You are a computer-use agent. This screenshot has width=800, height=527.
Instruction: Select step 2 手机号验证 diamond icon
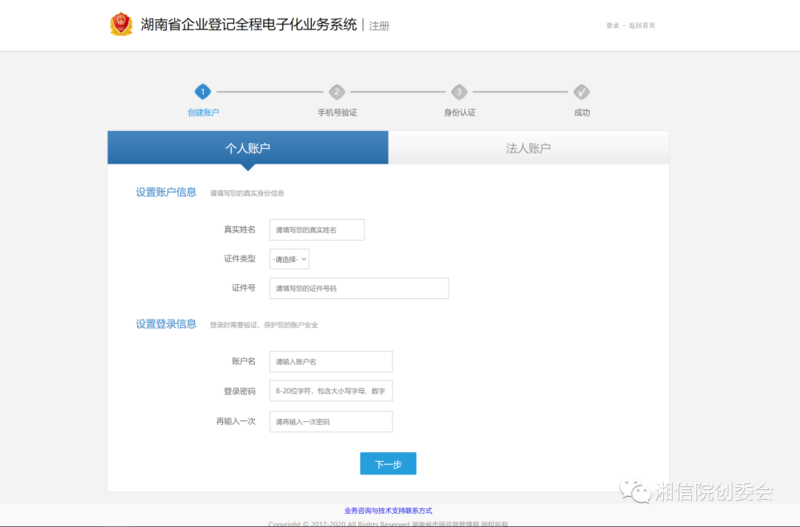[337, 92]
